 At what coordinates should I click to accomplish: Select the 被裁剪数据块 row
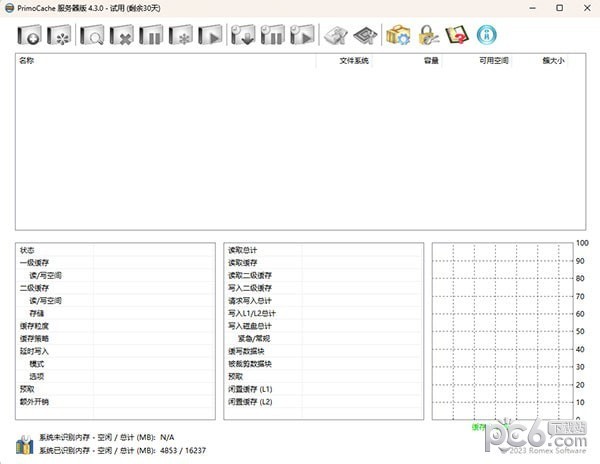(324, 364)
